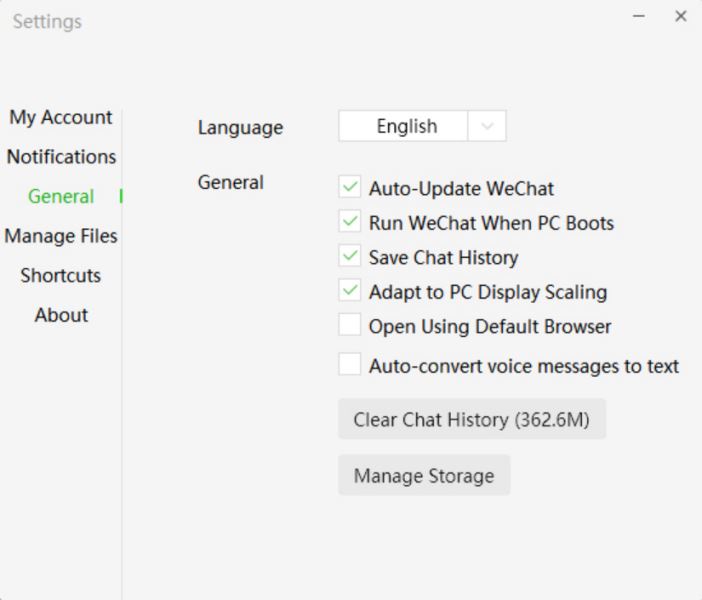Click the Settings window title text
702x600 pixels.
click(x=47, y=21)
